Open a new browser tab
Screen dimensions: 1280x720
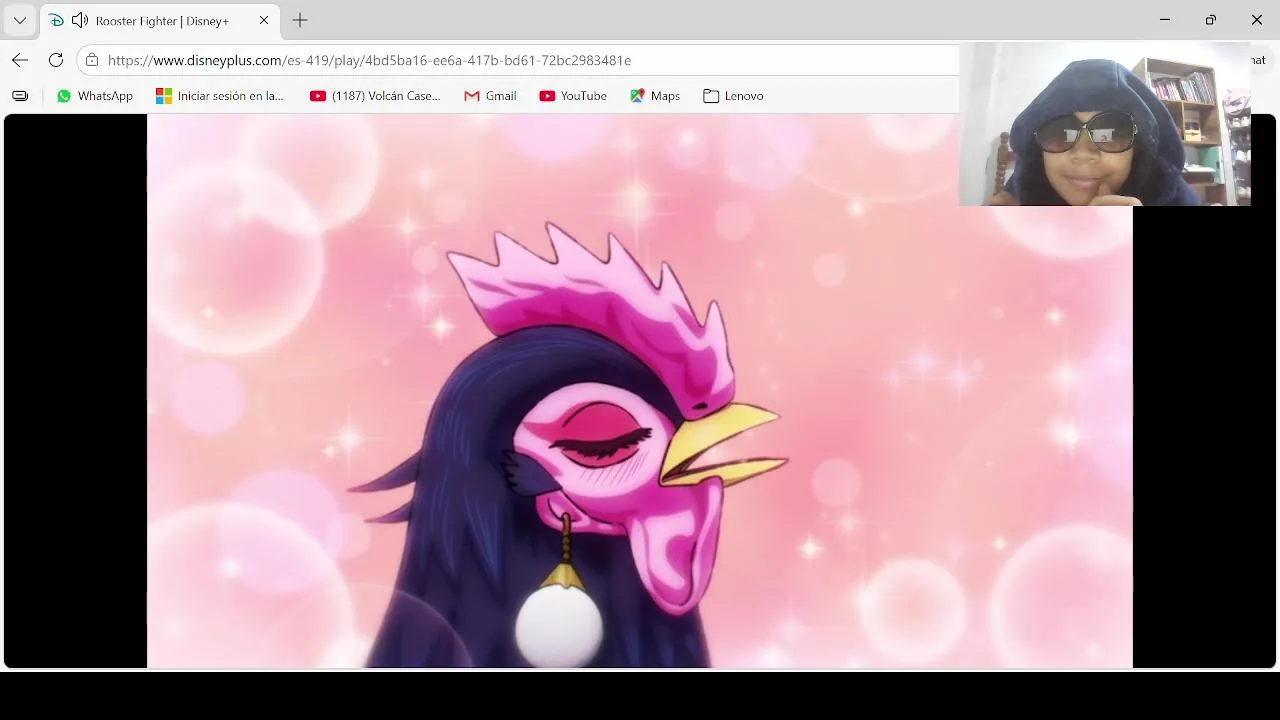(x=300, y=20)
